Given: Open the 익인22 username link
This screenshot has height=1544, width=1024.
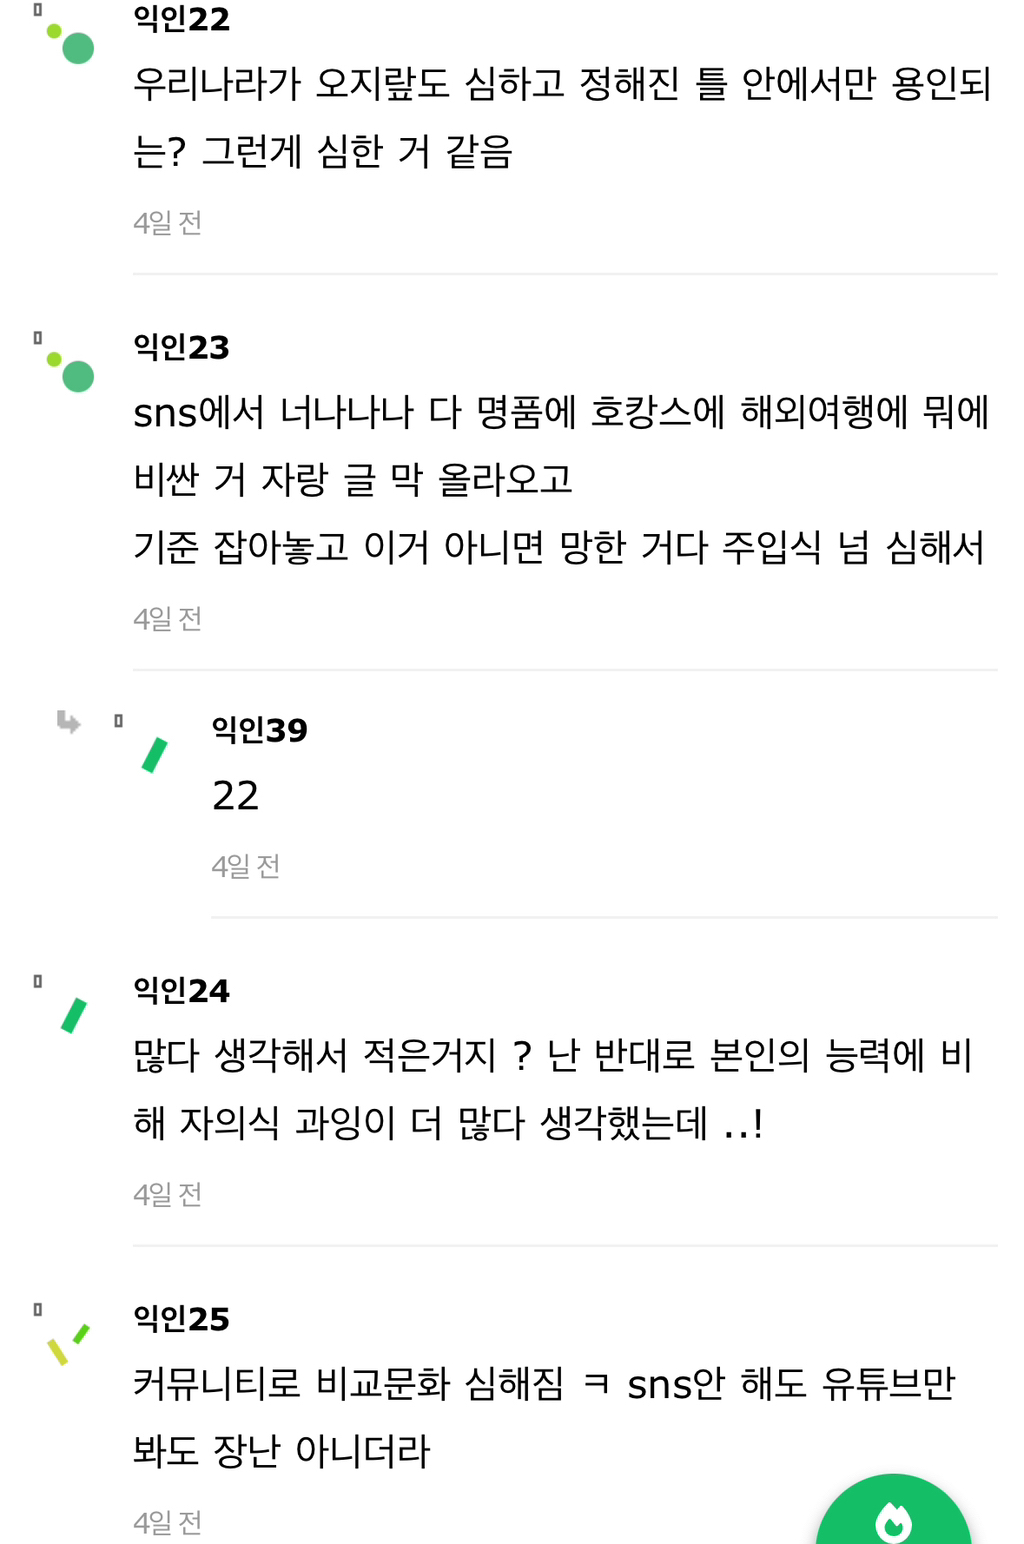Looking at the screenshot, I should pos(181,19).
